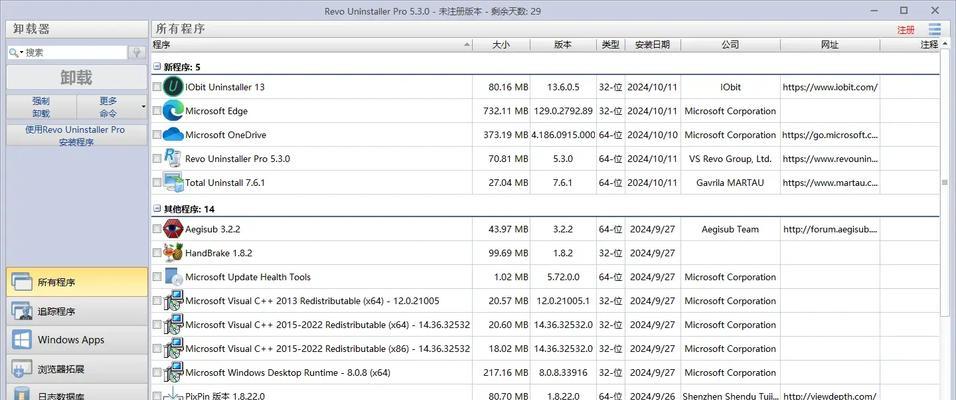956x400 pixels.
Task: Tick the Total Uninstall 7.6.1 checkbox
Action: click(x=157, y=182)
